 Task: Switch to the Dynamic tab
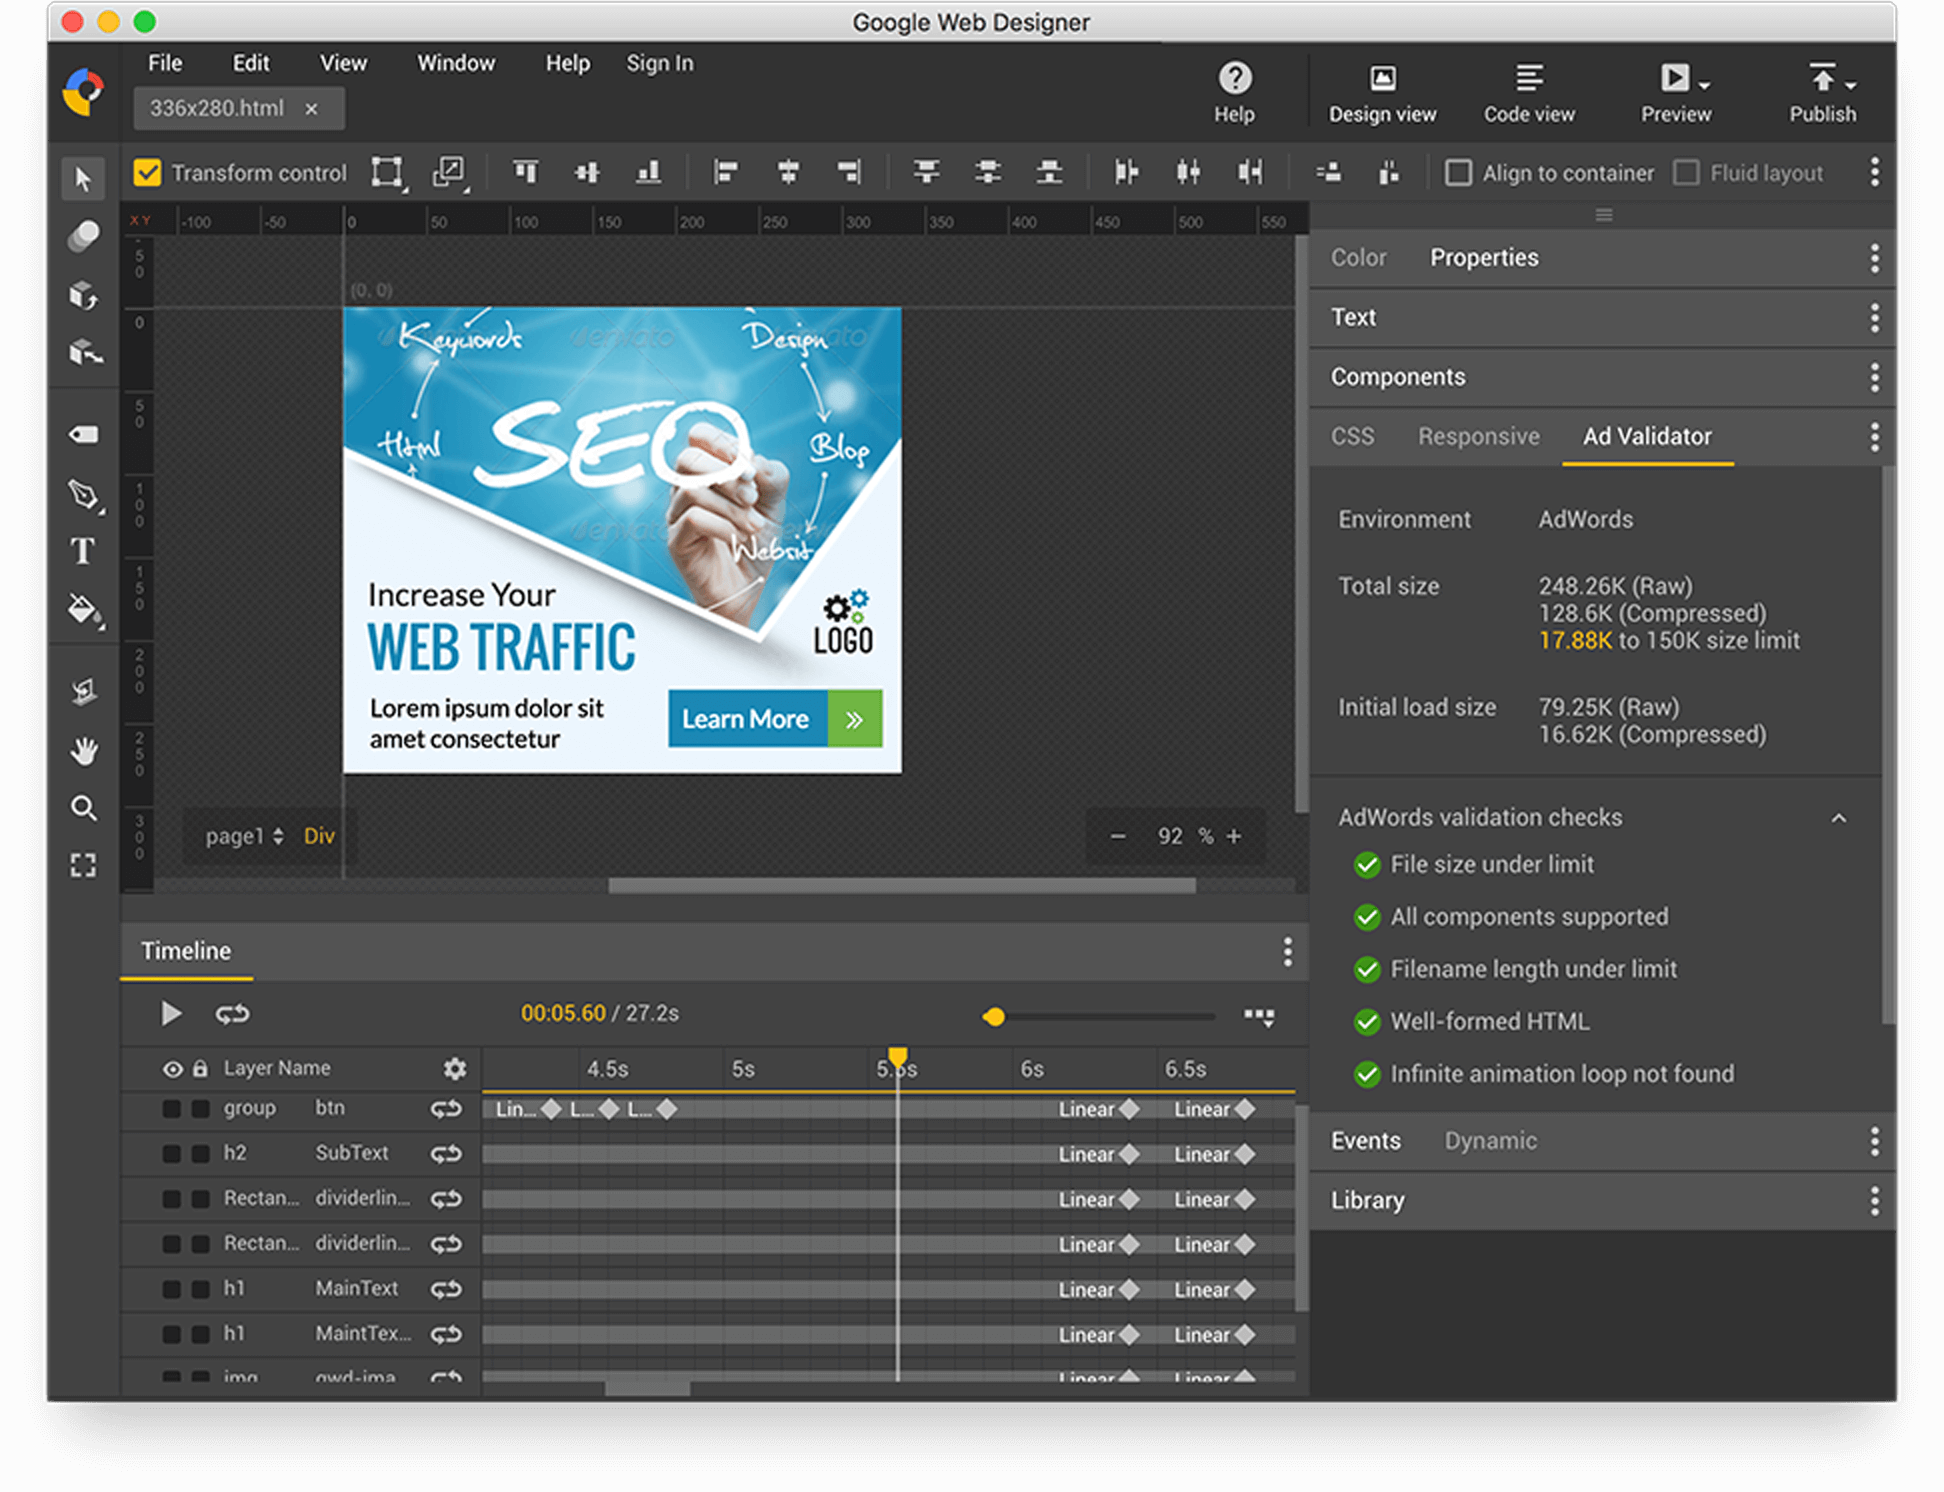[1490, 1141]
